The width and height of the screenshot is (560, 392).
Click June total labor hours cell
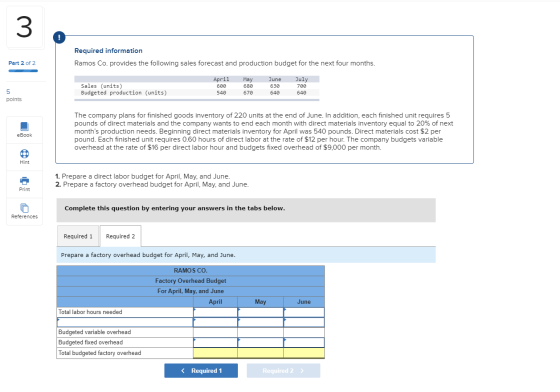click(304, 312)
